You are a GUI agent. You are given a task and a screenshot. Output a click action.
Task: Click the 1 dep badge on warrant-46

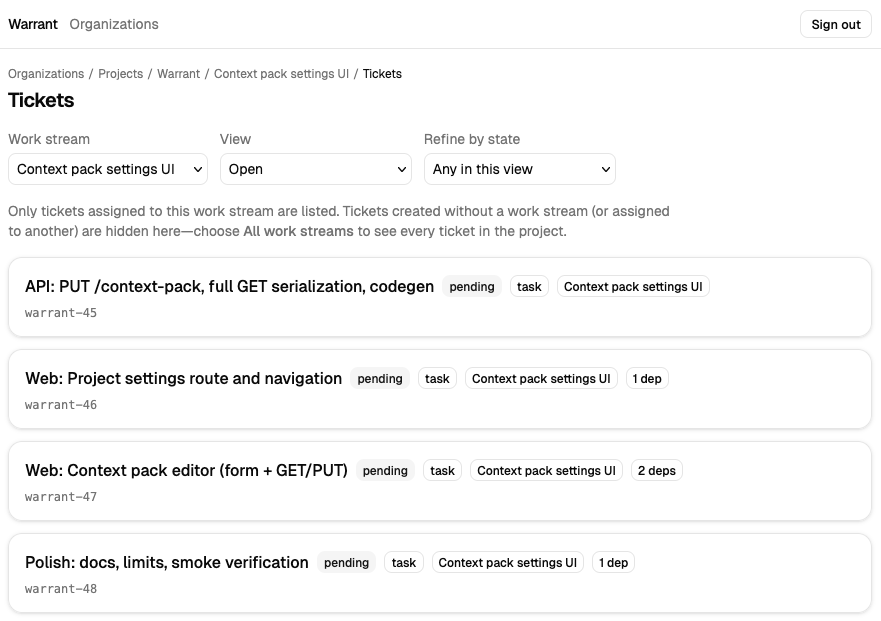(x=647, y=378)
